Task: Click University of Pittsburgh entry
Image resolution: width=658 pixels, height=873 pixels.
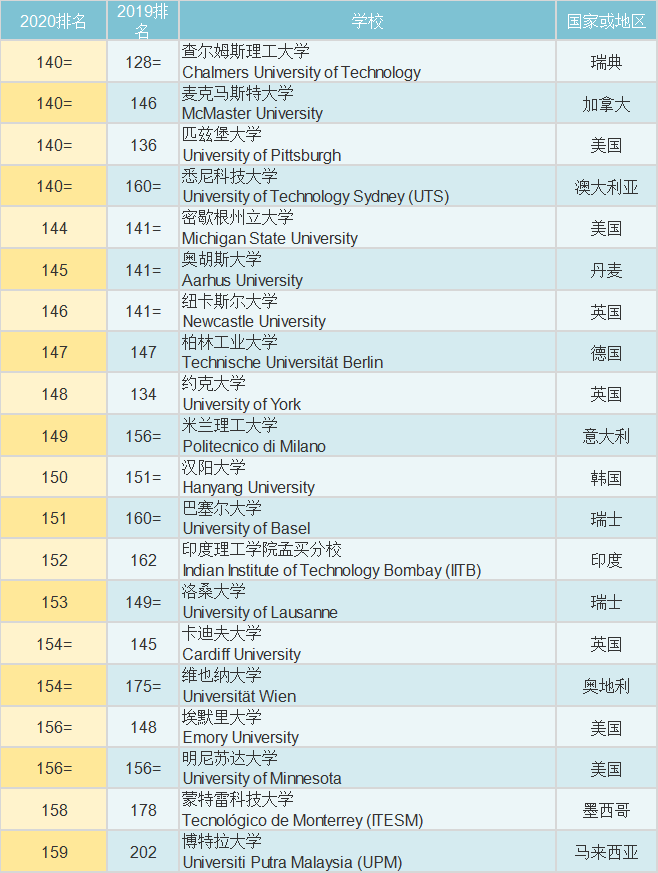Action: (x=262, y=155)
